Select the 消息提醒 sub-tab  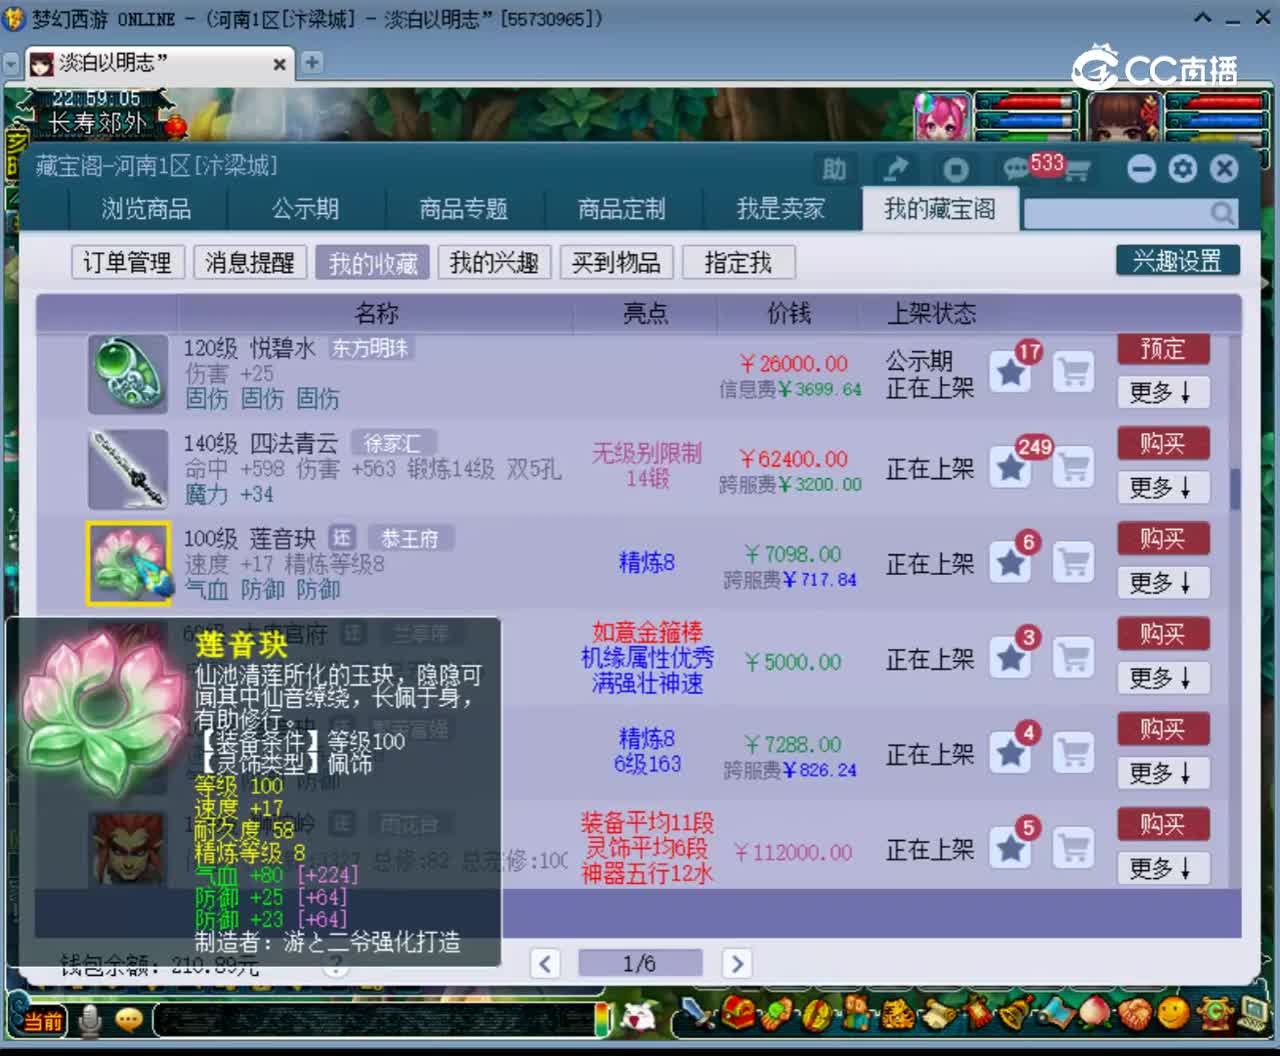tap(249, 263)
